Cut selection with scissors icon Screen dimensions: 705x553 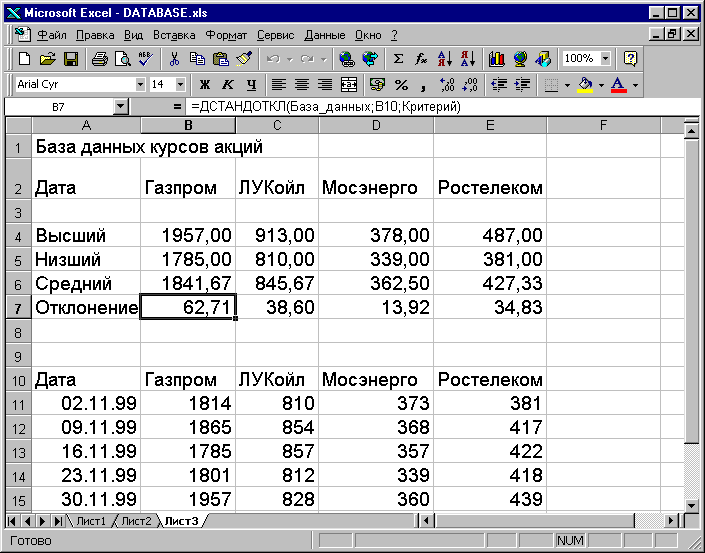tap(174, 59)
